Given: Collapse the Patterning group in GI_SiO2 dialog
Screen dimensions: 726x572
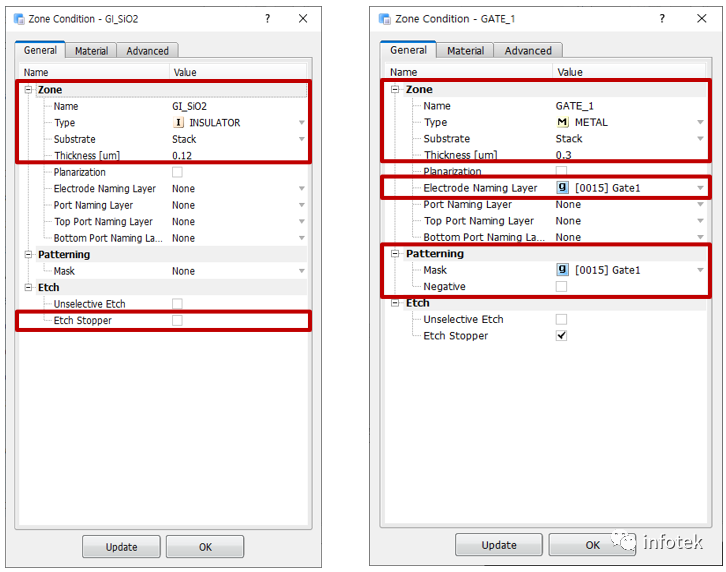Looking at the screenshot, I should 28,254.
